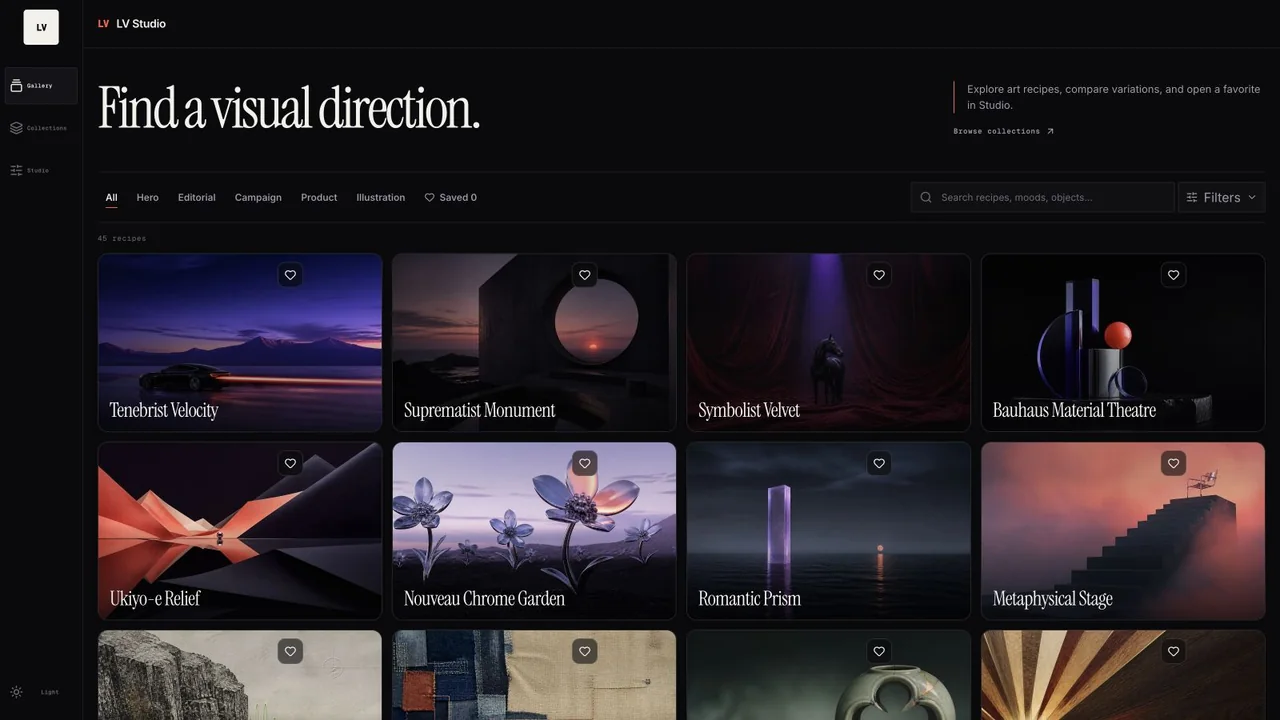Open the Suprematist Monument recipe card

tap(534, 342)
